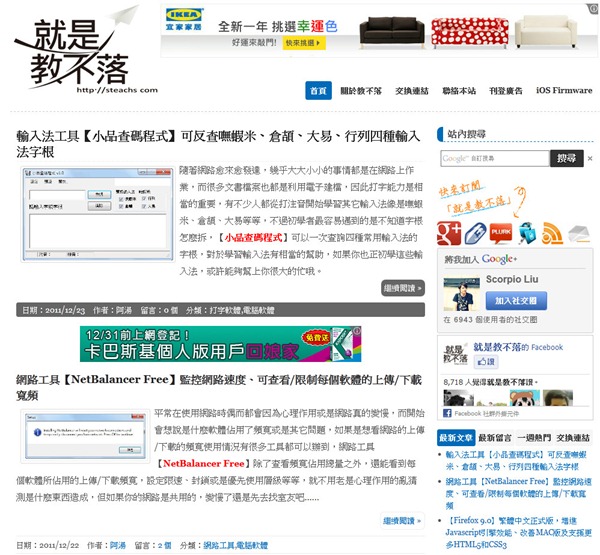
Task: Focus the Google custom search field
Action: coord(495,158)
